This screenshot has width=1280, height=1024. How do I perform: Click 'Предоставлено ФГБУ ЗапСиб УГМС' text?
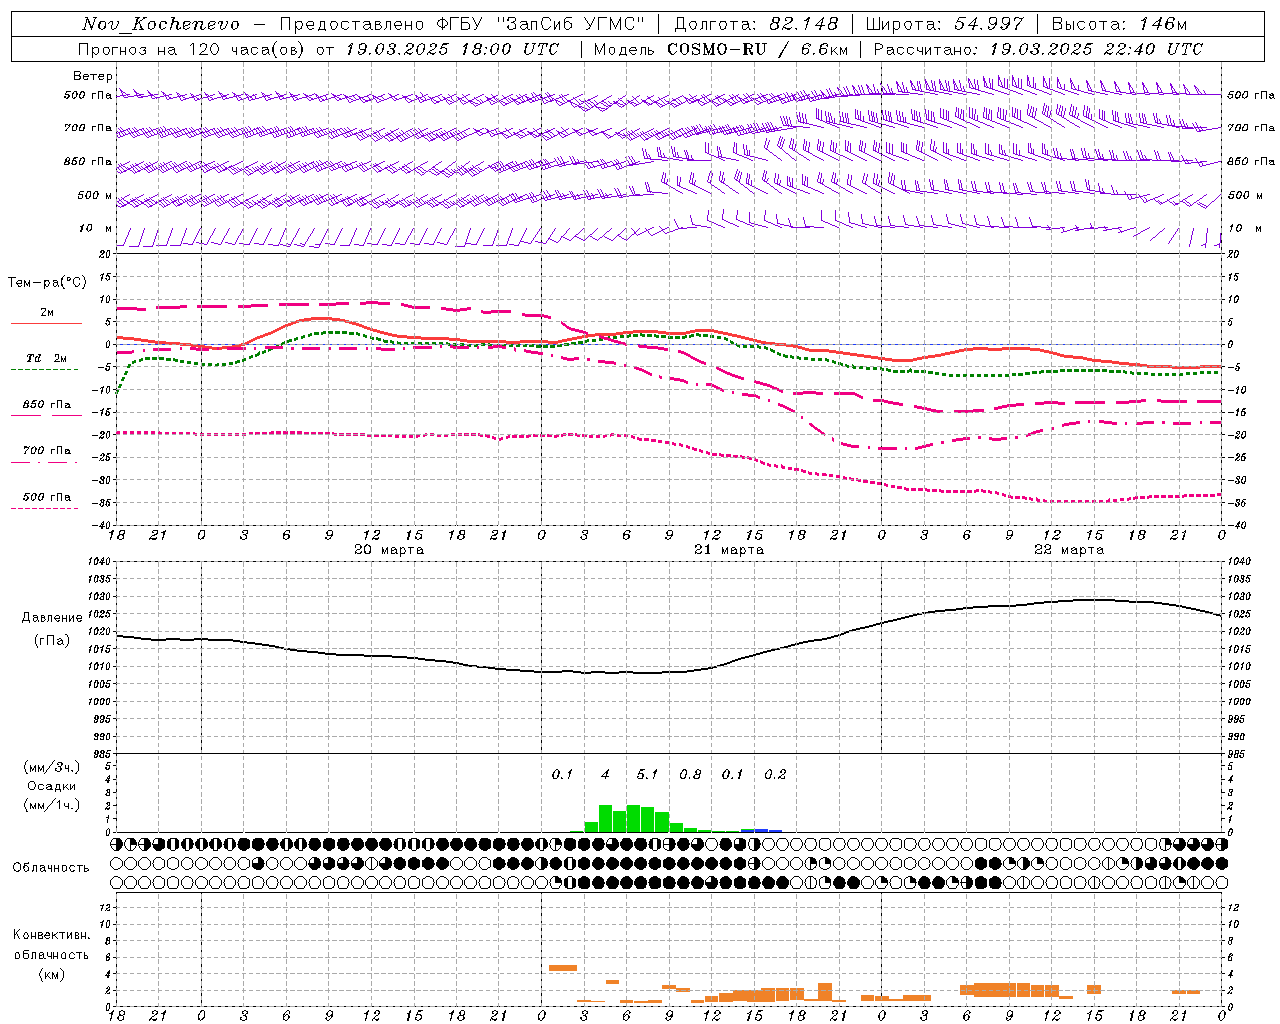coord(462,24)
